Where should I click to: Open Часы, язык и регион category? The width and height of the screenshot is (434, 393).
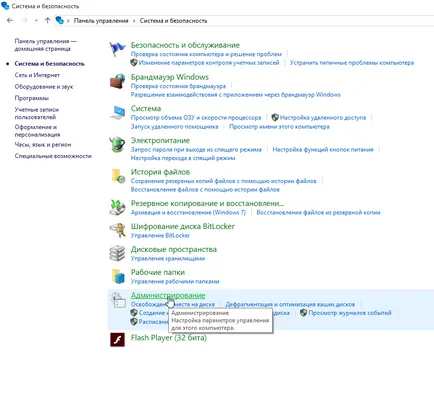point(43,144)
